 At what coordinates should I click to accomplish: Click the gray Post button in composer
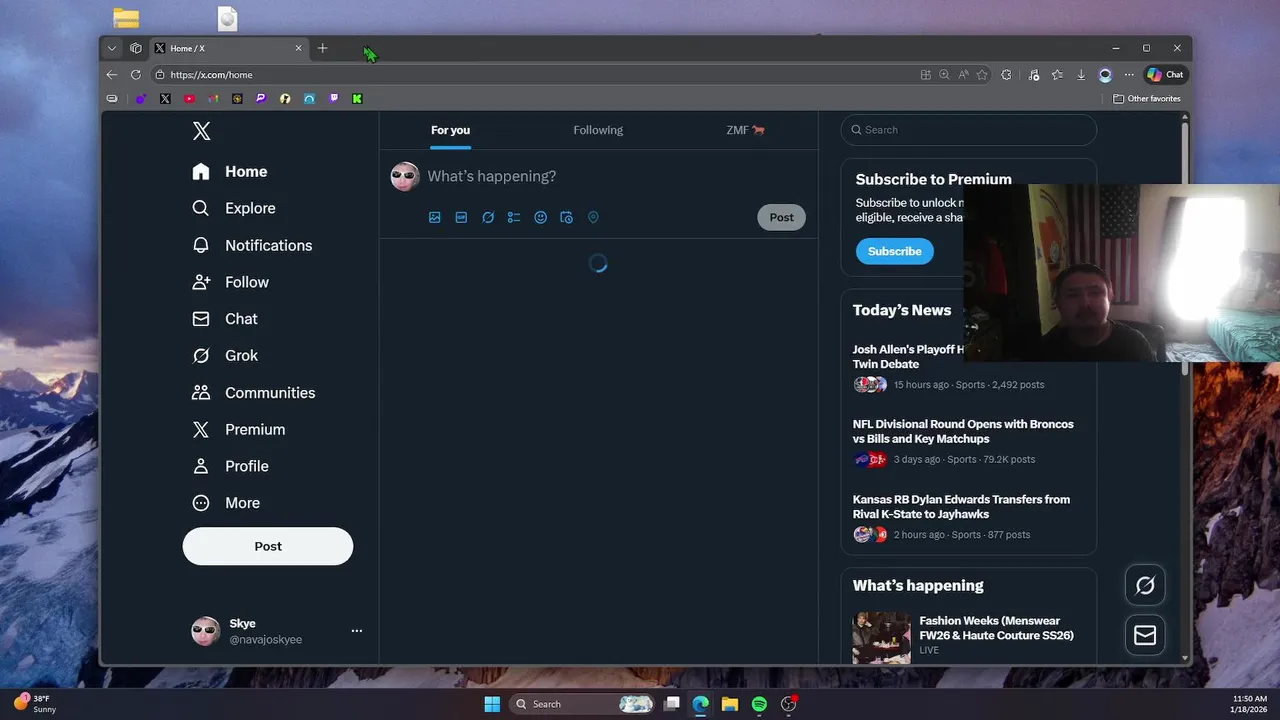coord(781,217)
